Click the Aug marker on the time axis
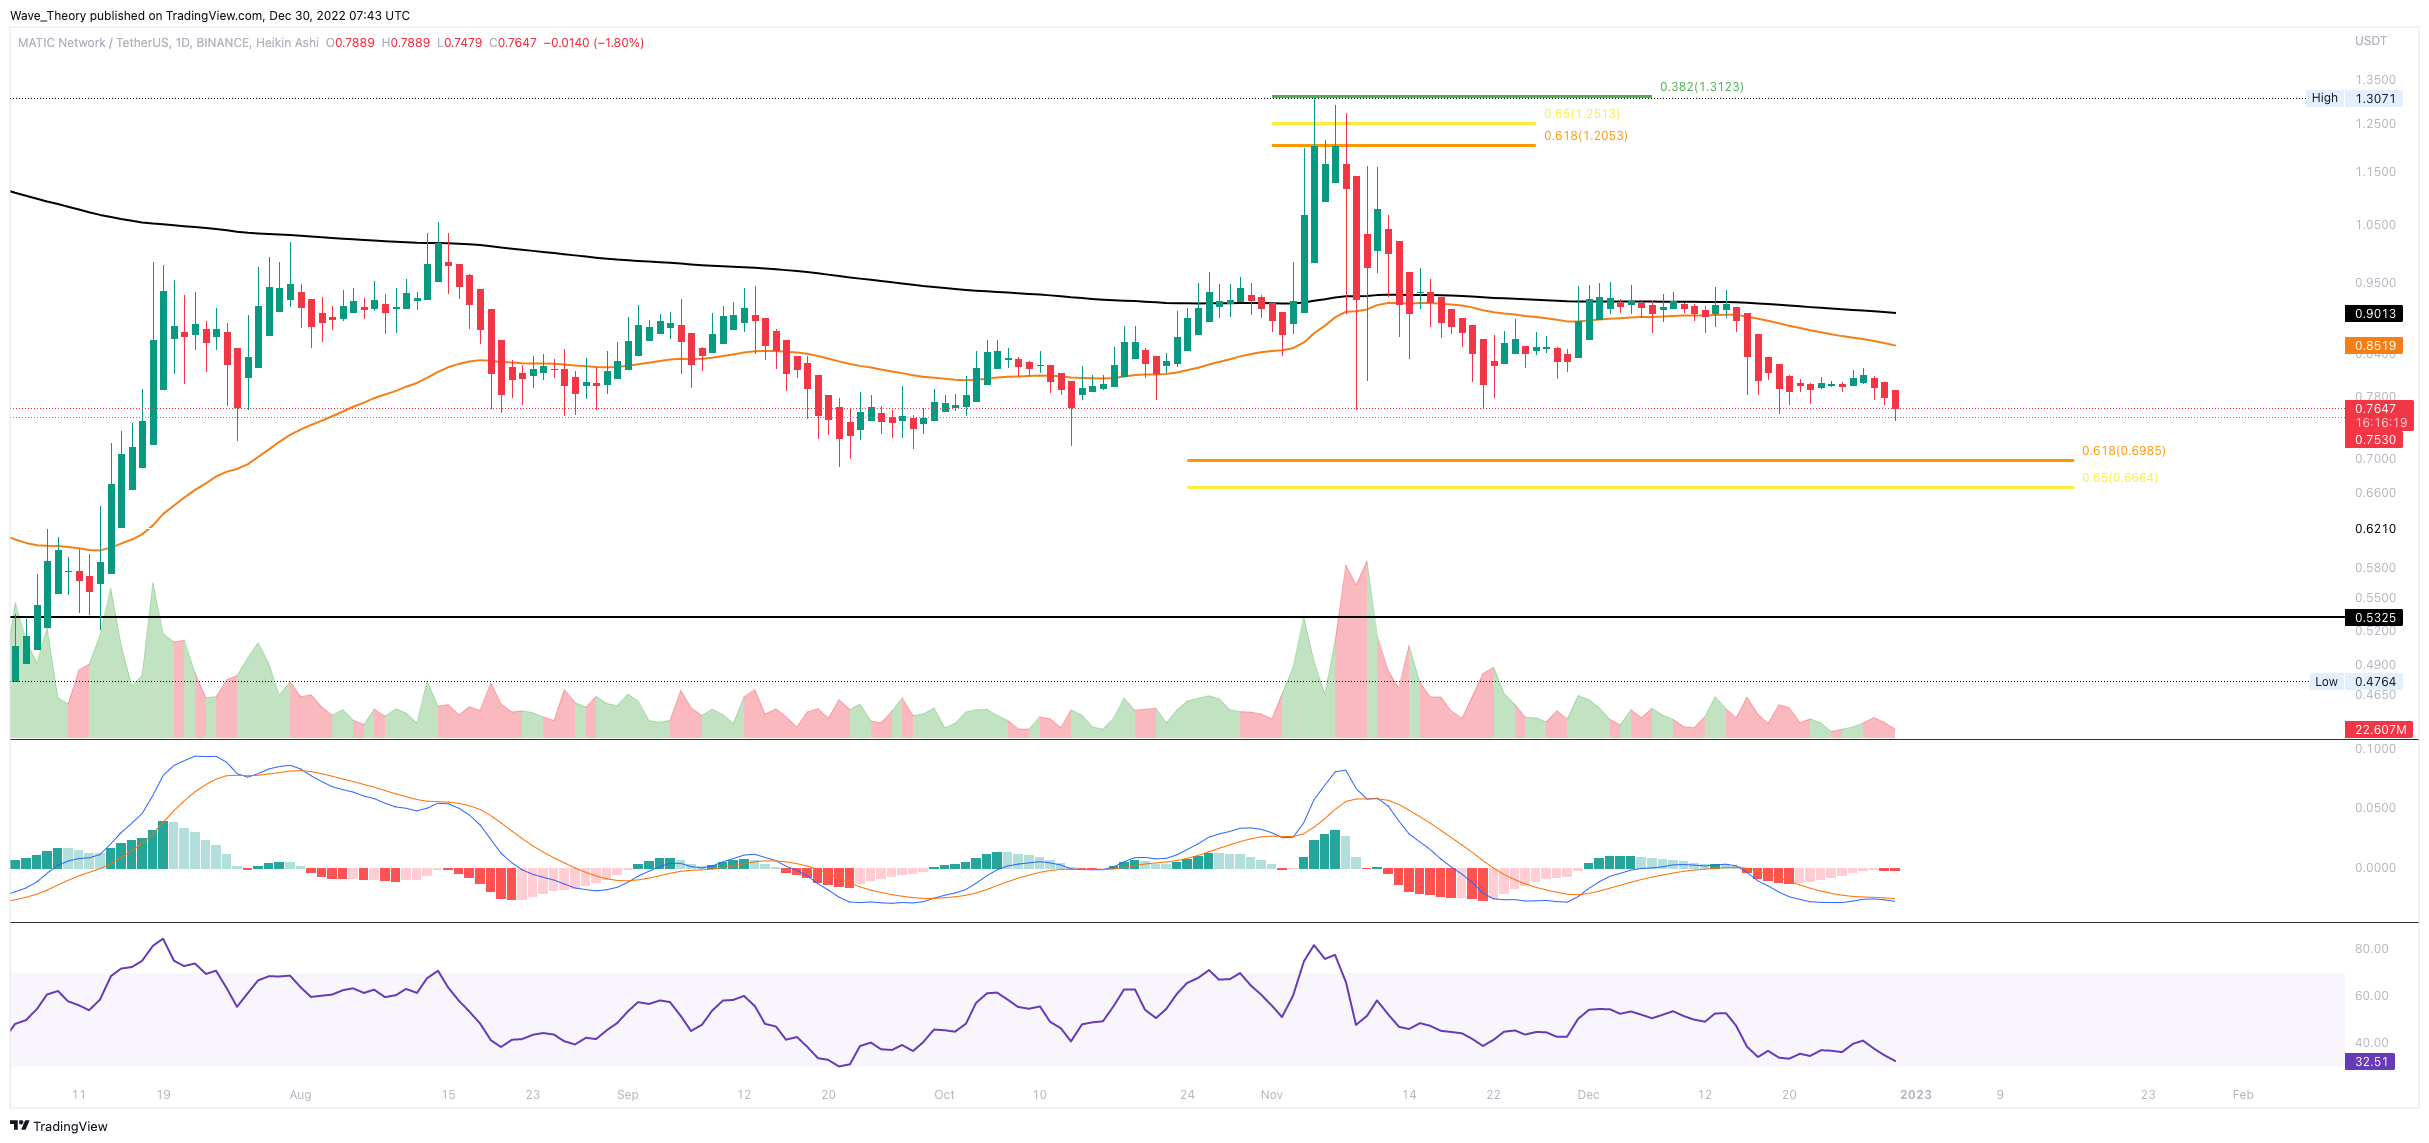This screenshot has width=2429, height=1143. pyautogui.click(x=300, y=1095)
